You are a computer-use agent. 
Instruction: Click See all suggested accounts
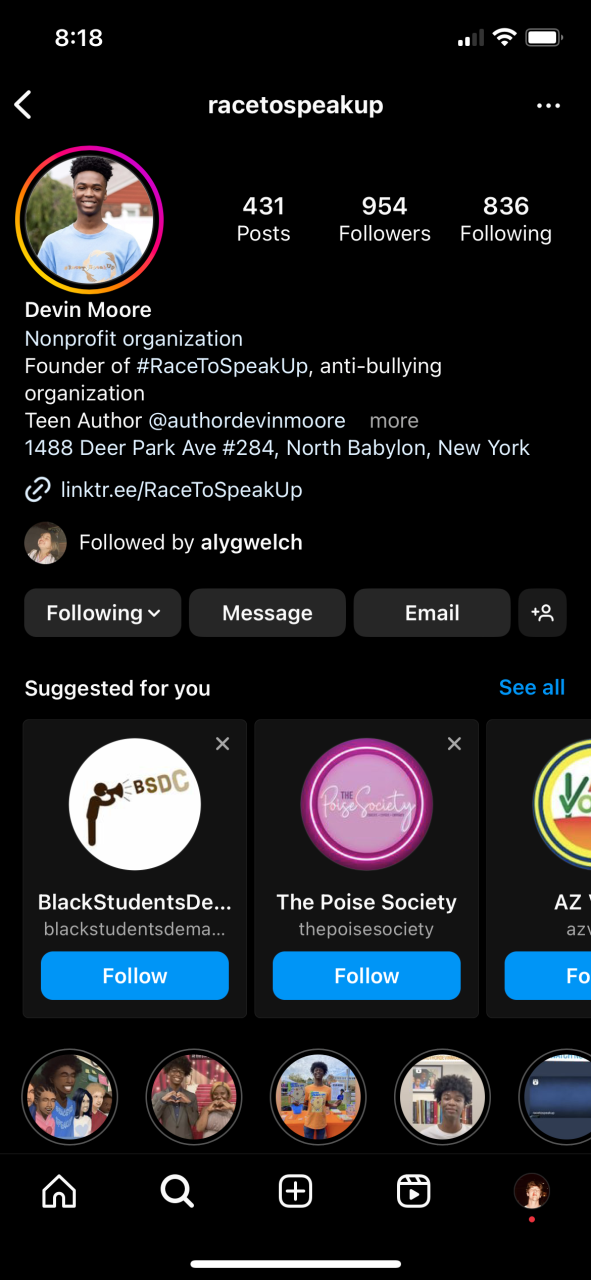click(532, 687)
